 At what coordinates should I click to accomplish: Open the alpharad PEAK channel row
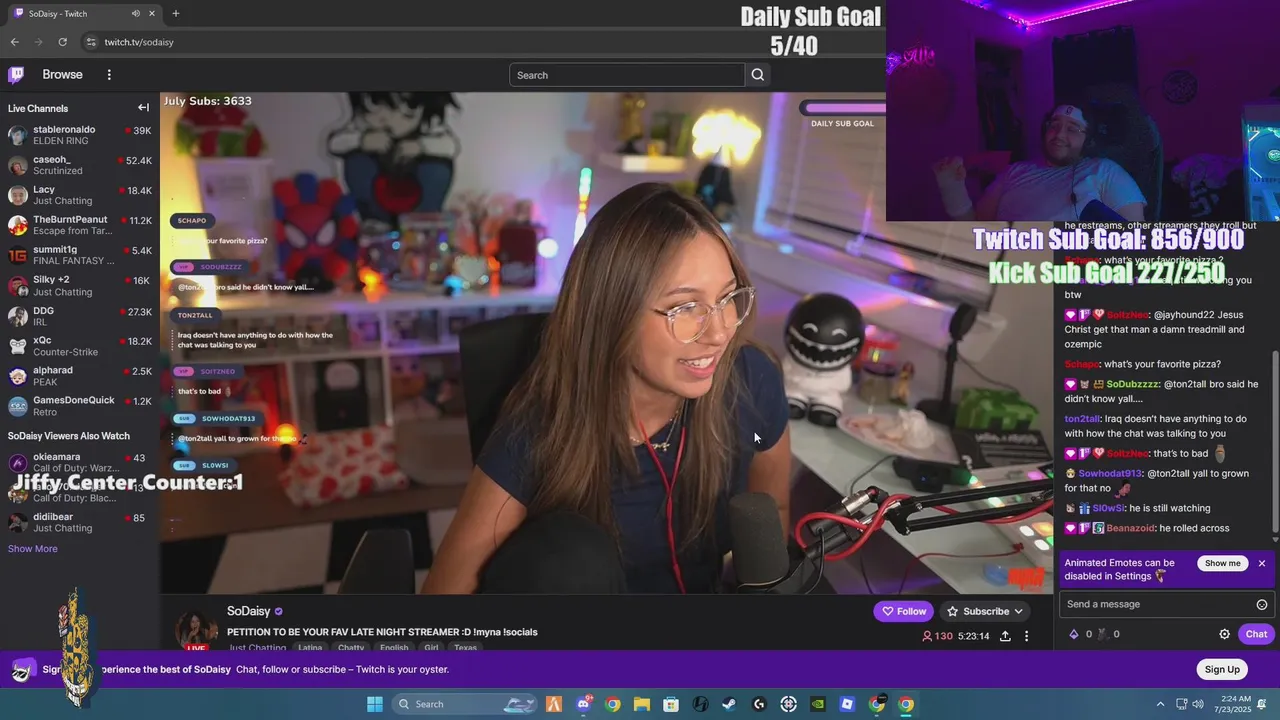80,376
